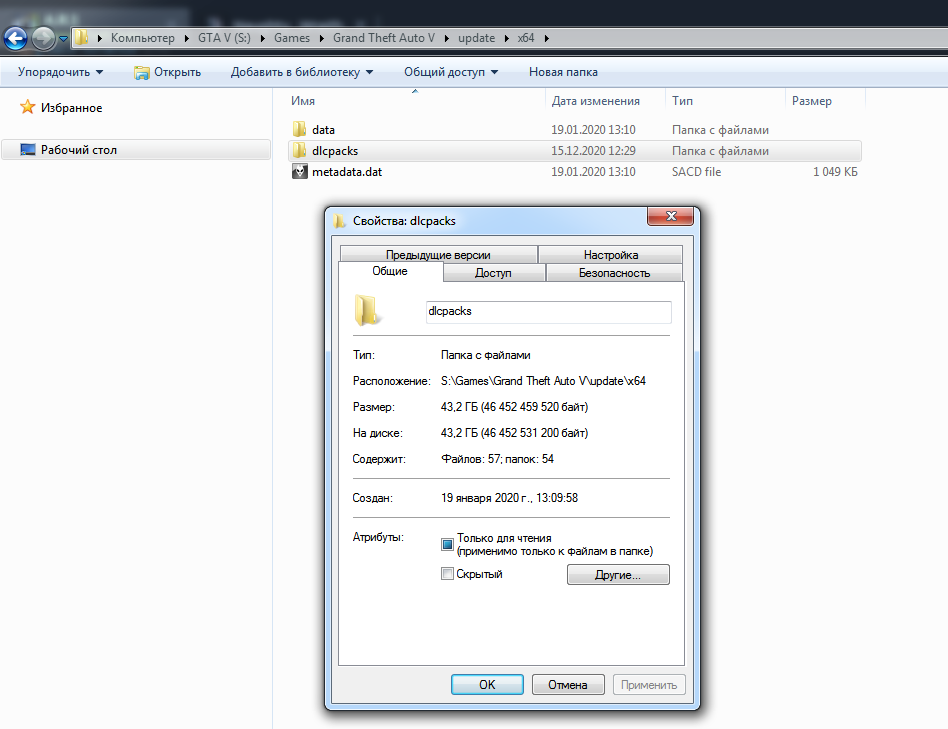Open the Упорядочить dropdown menu
Screen dimensions: 948x729
(60, 72)
